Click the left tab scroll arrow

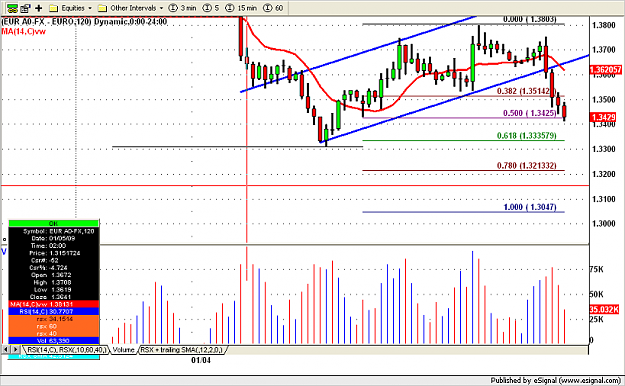(6, 349)
